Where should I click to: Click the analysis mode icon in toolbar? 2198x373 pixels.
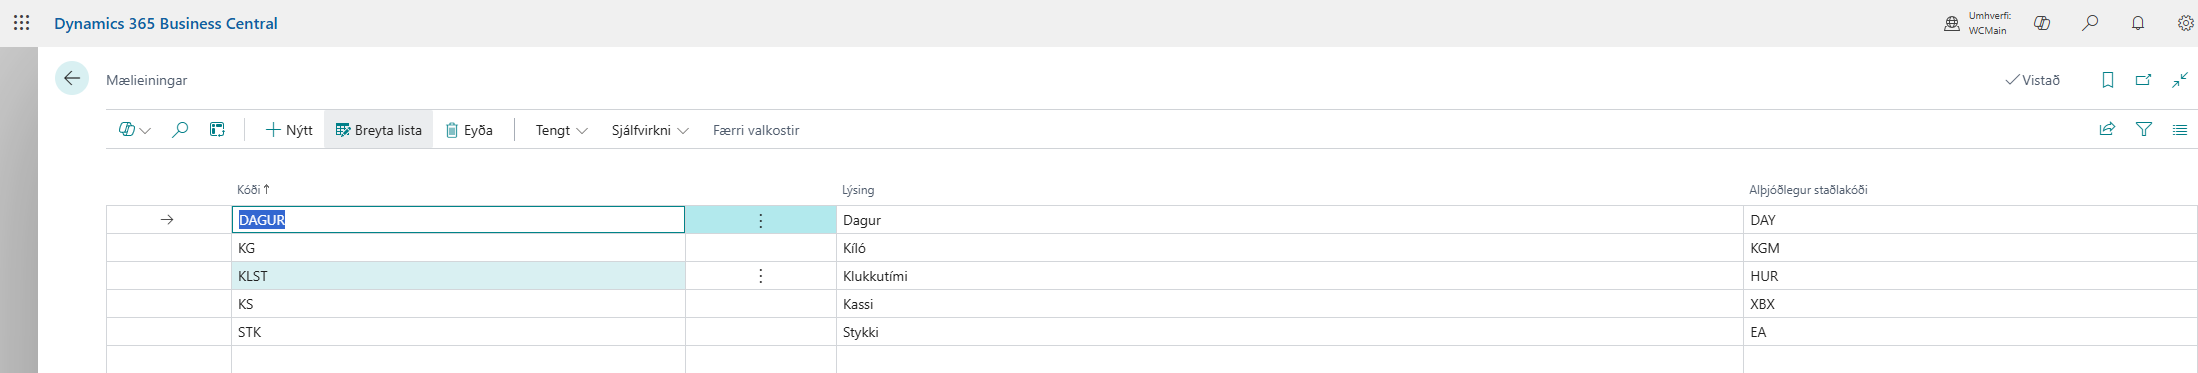pos(217,130)
